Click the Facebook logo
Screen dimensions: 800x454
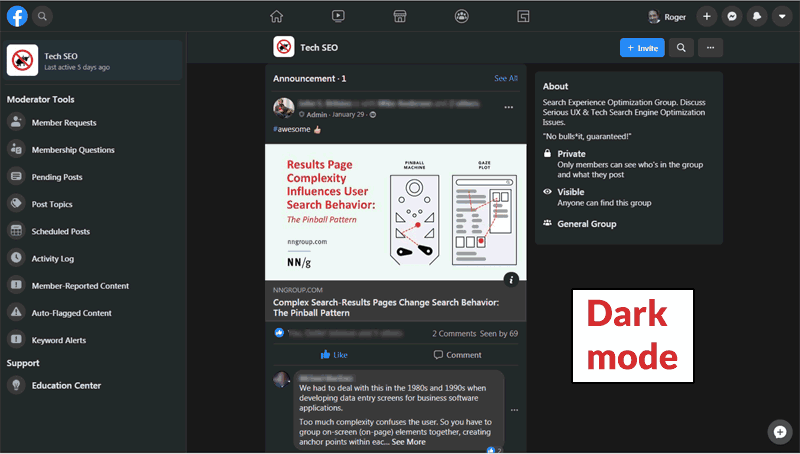[x=17, y=16]
